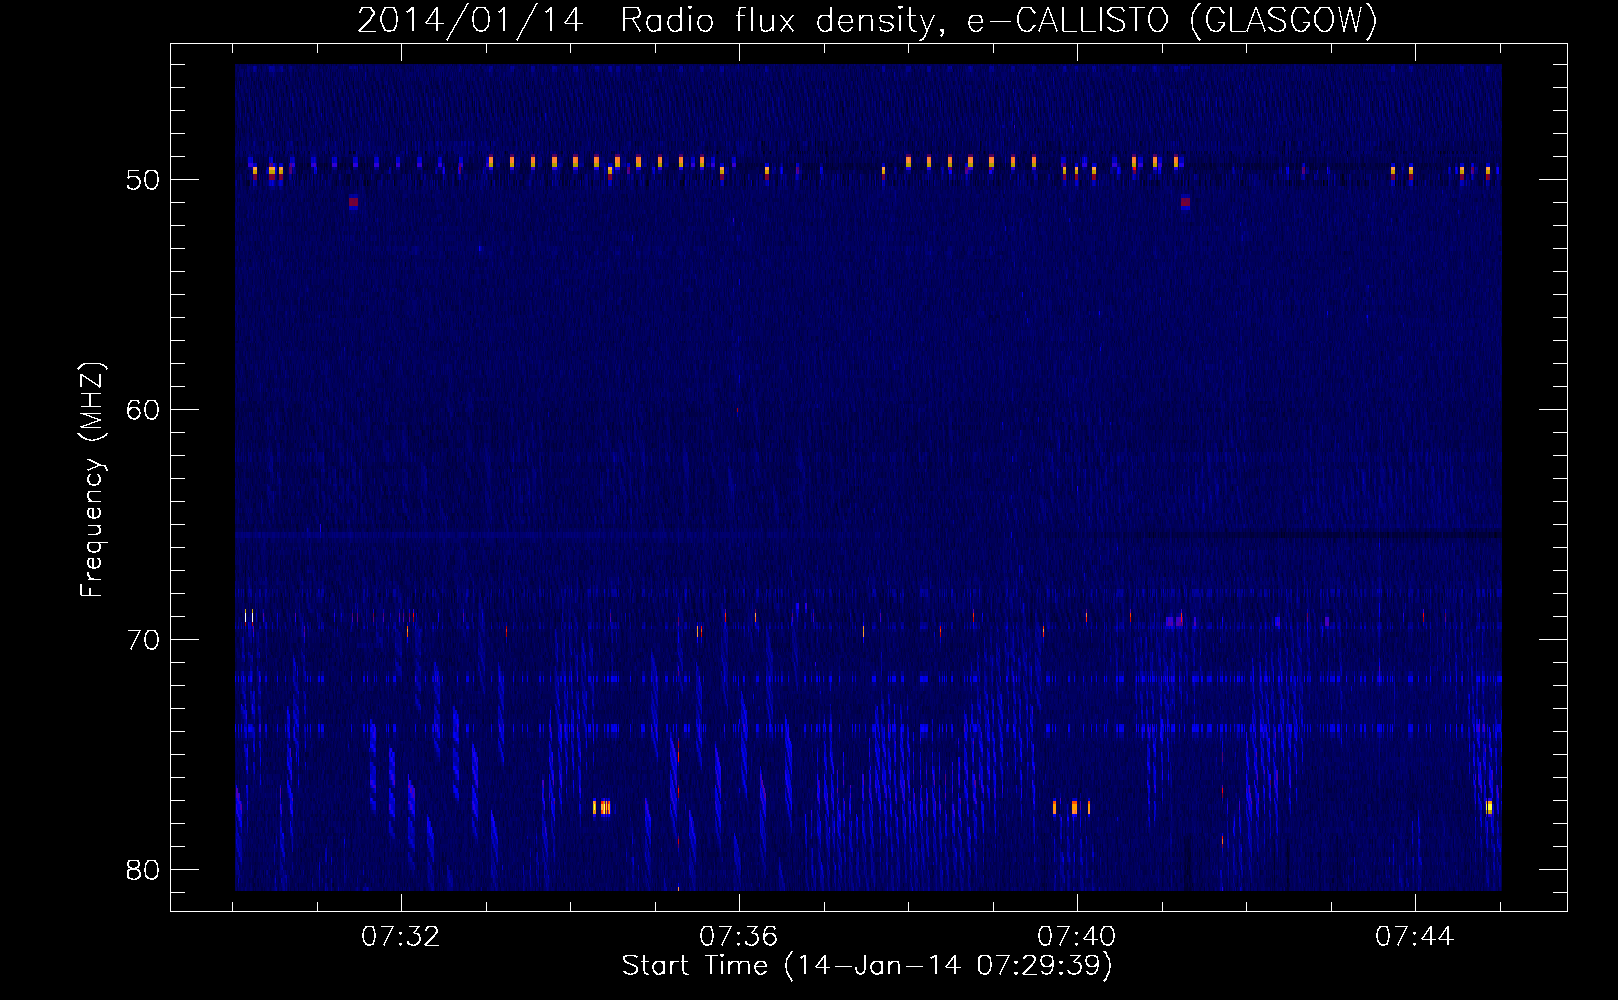The image size is (1618, 1000).
Task: Click the 70 frequency tick label
Action: (142, 640)
